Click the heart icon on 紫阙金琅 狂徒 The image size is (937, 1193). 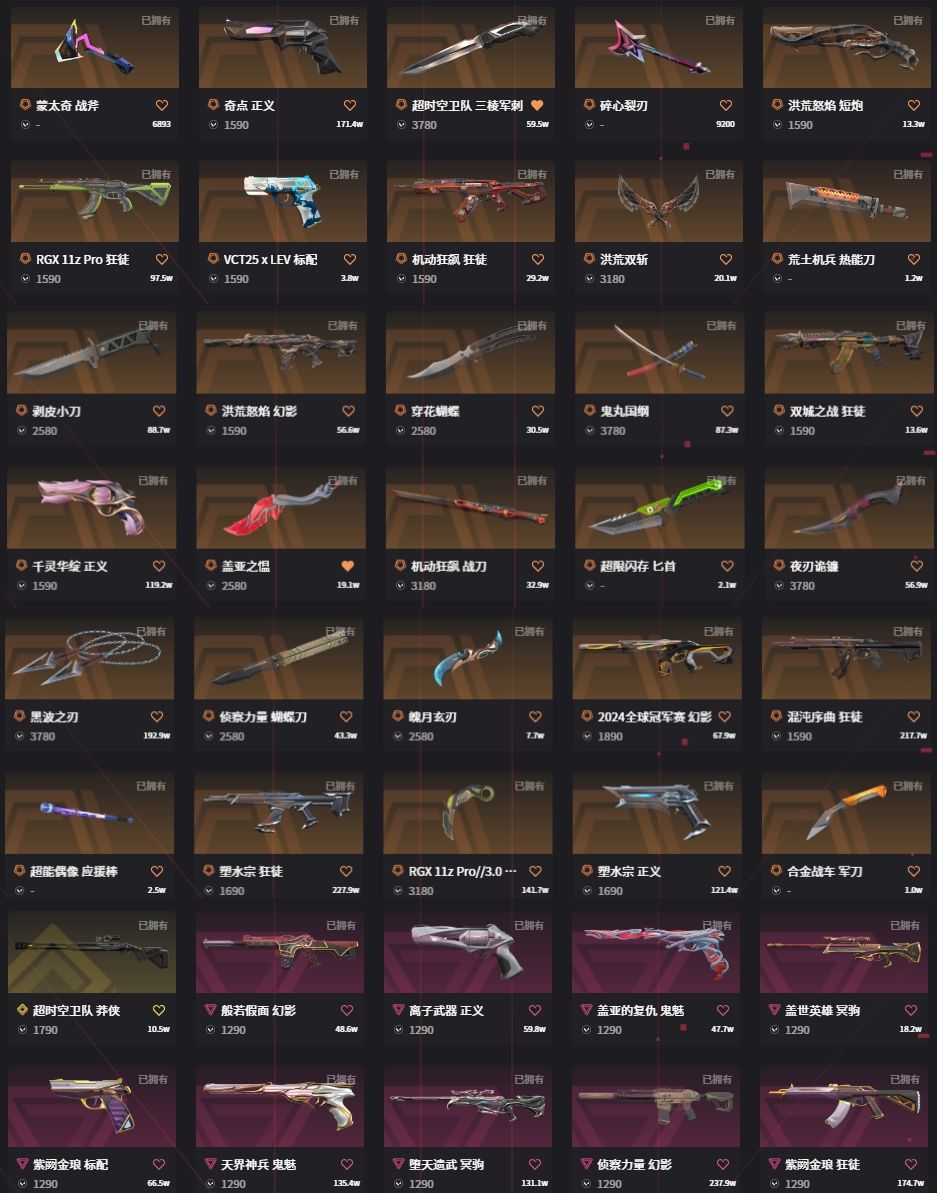tap(911, 1164)
